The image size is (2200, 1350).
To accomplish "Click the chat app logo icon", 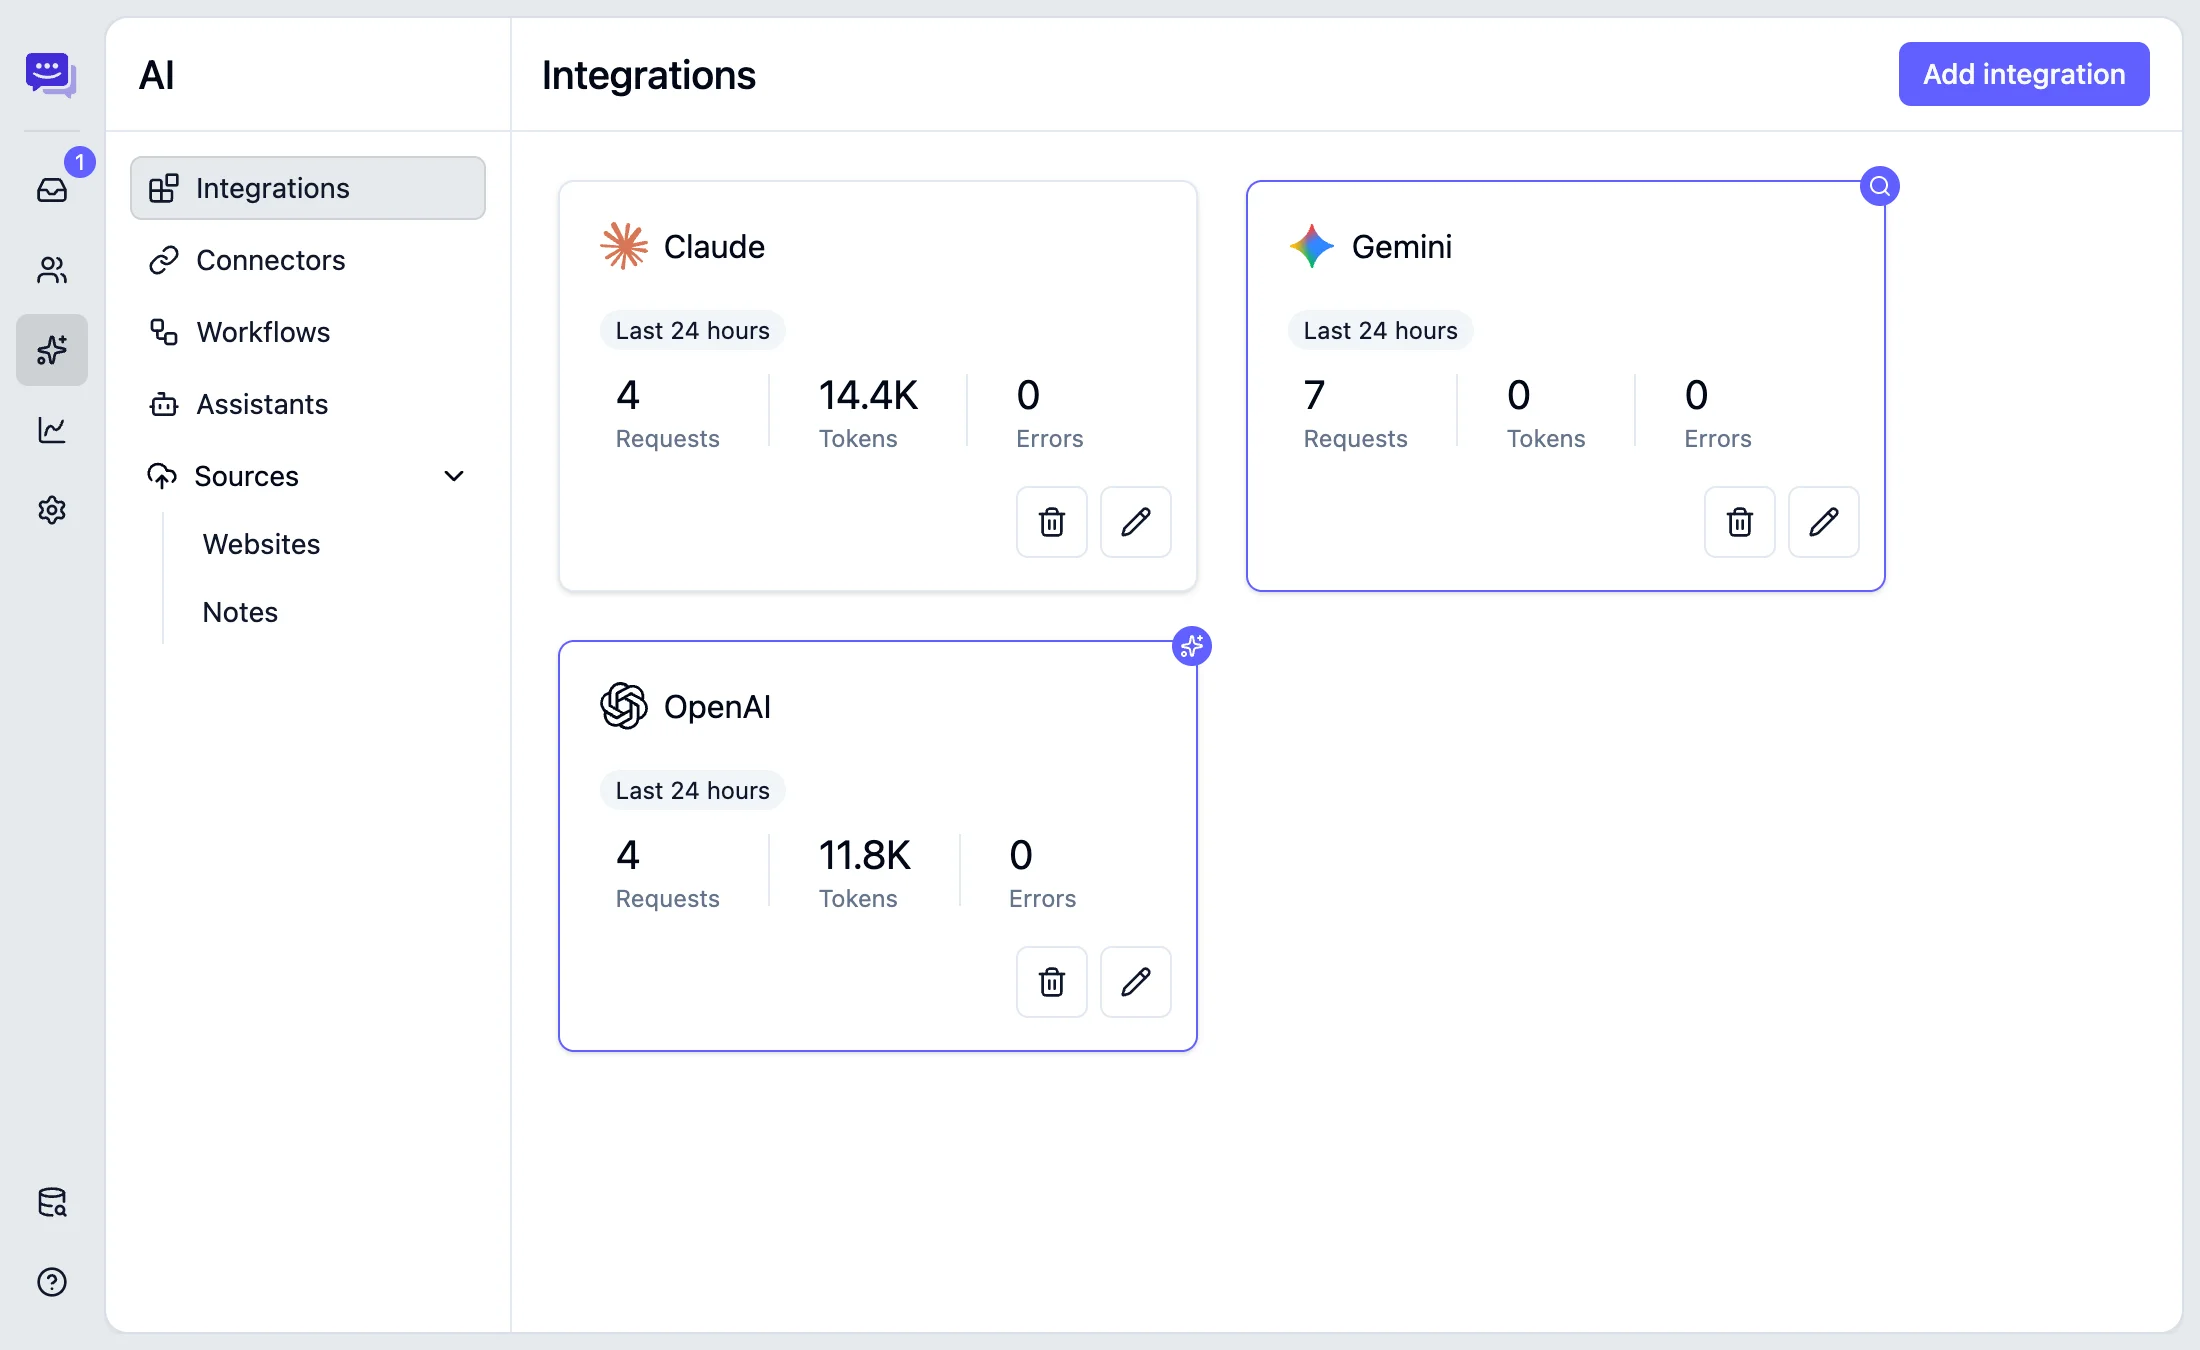I will tap(51, 75).
